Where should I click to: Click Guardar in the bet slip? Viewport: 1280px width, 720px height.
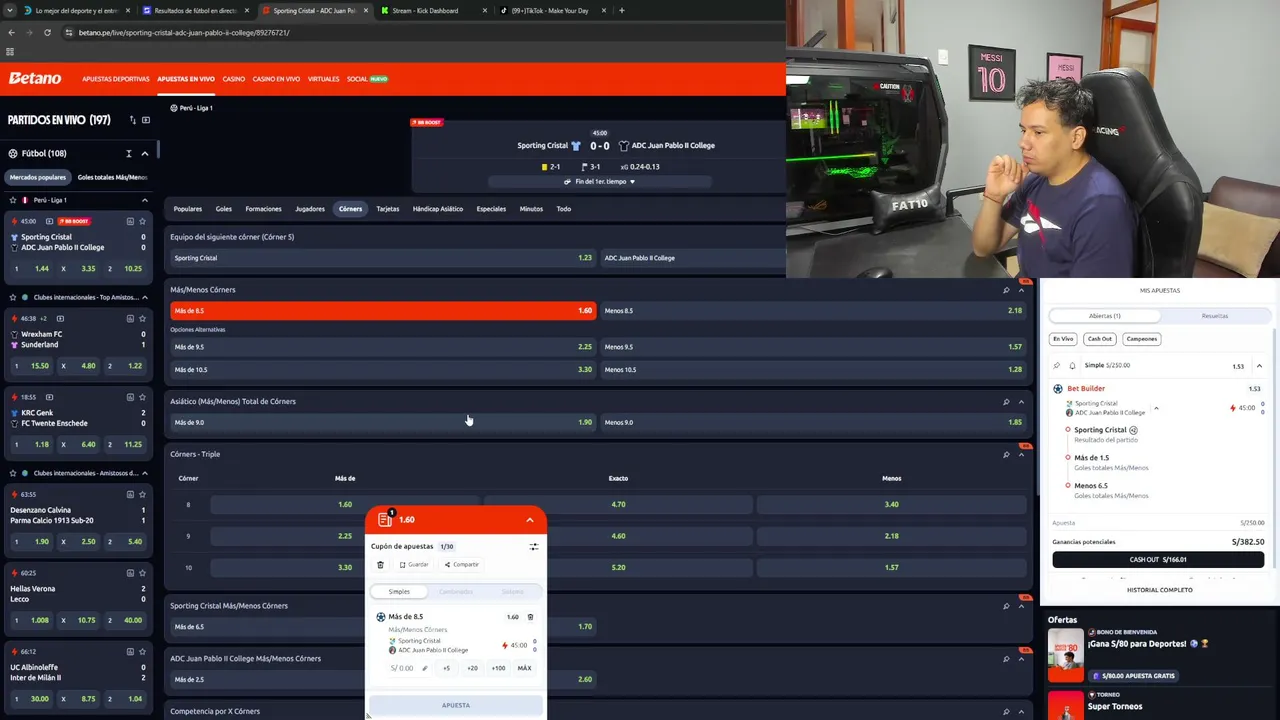(414, 565)
